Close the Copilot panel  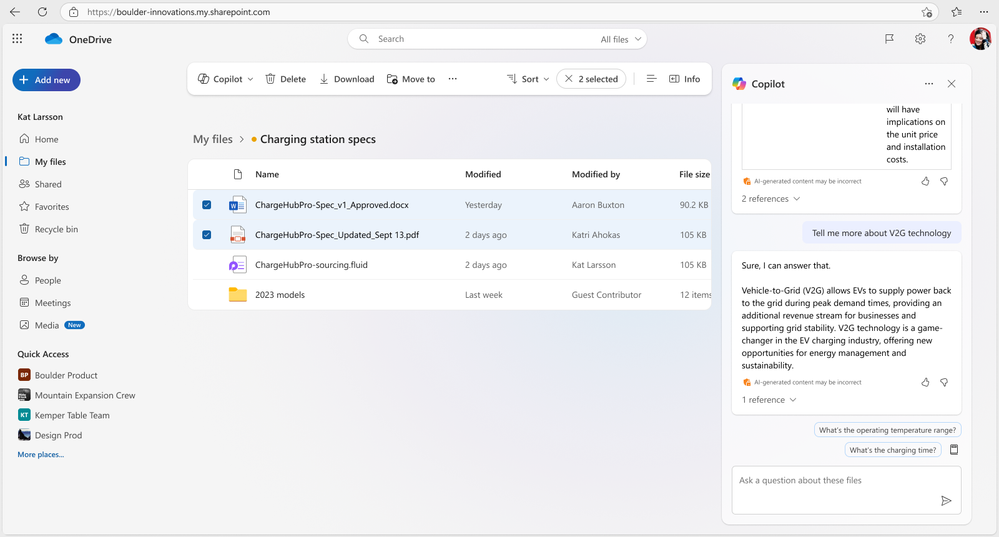(951, 83)
